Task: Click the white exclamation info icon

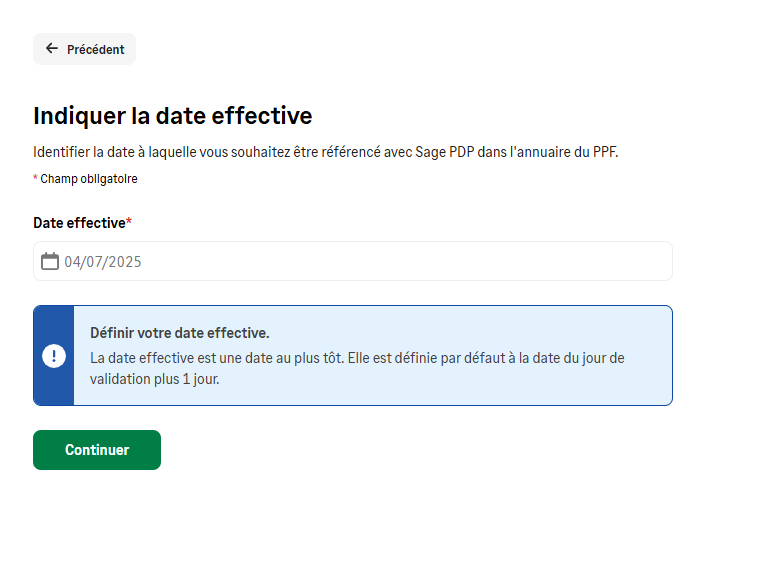Action: 54,356
